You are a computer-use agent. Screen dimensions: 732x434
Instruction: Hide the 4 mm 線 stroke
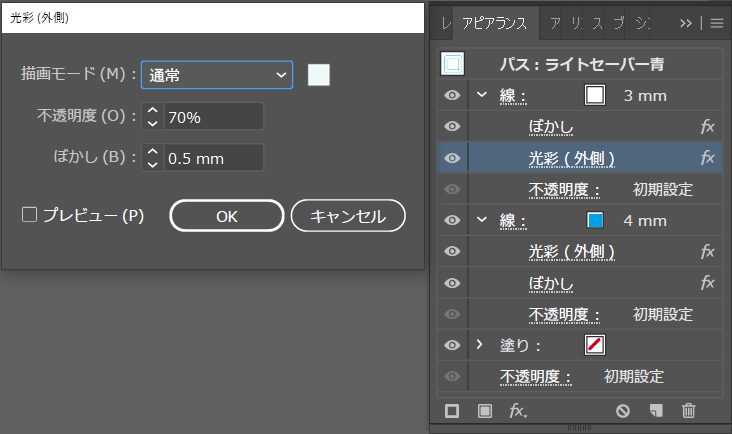(x=452, y=220)
